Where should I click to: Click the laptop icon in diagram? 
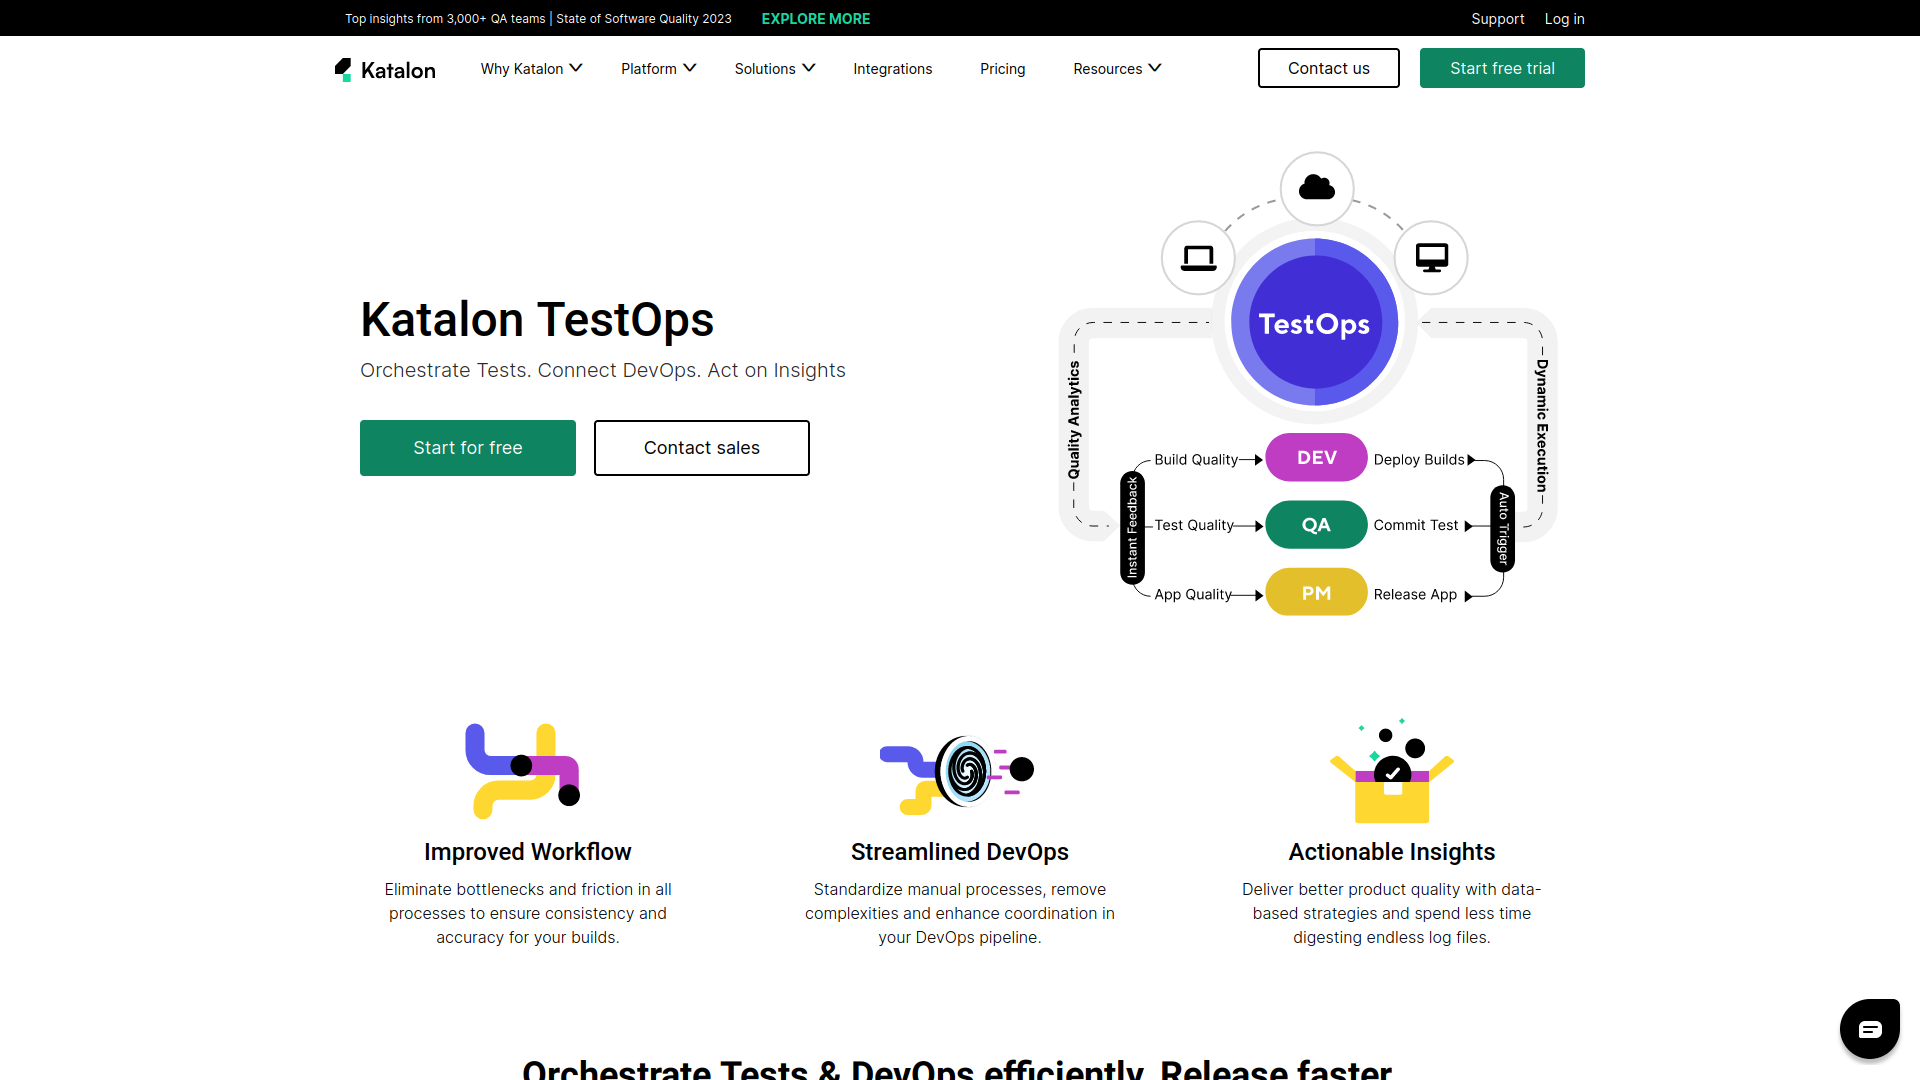pos(1198,258)
